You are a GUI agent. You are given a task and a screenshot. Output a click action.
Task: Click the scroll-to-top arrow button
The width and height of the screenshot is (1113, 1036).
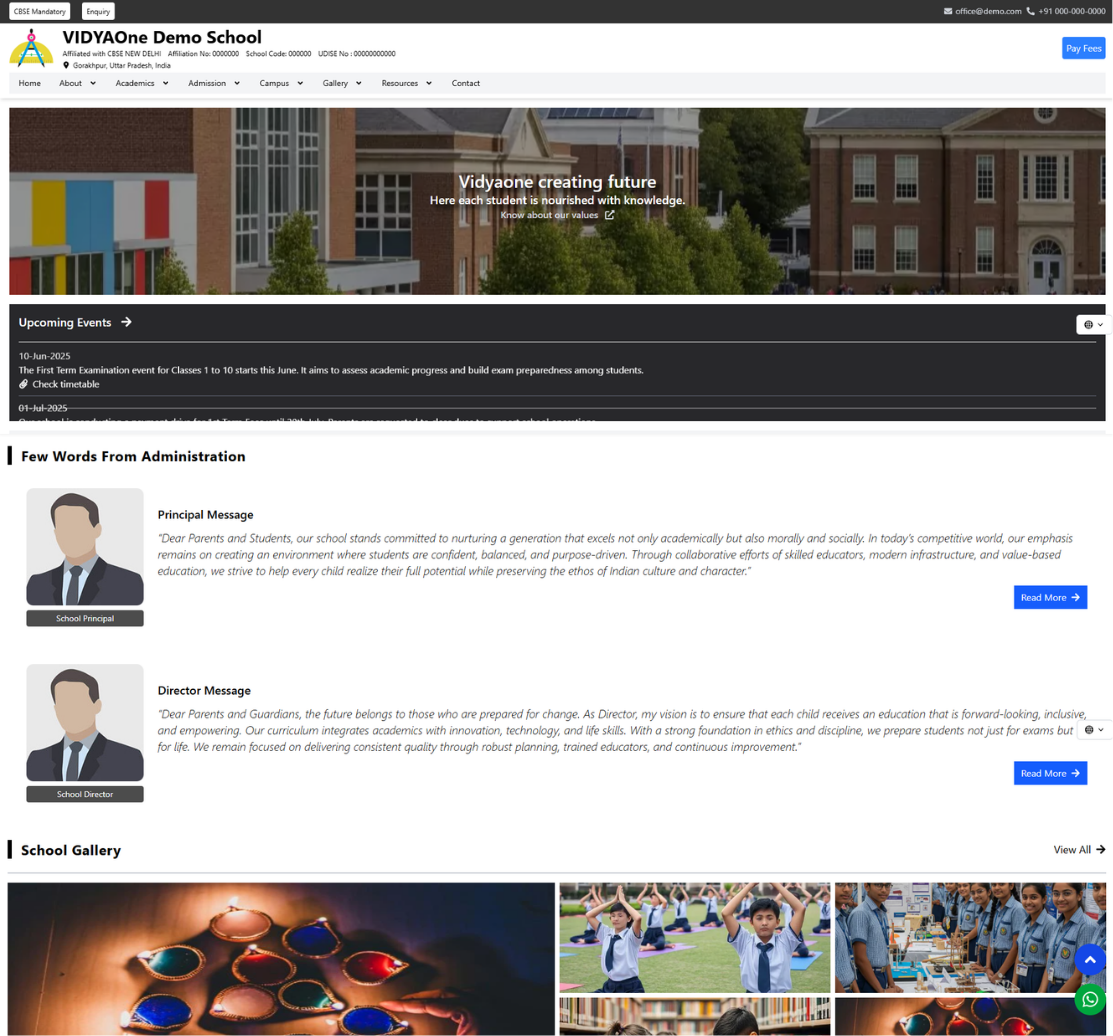tap(1090, 960)
